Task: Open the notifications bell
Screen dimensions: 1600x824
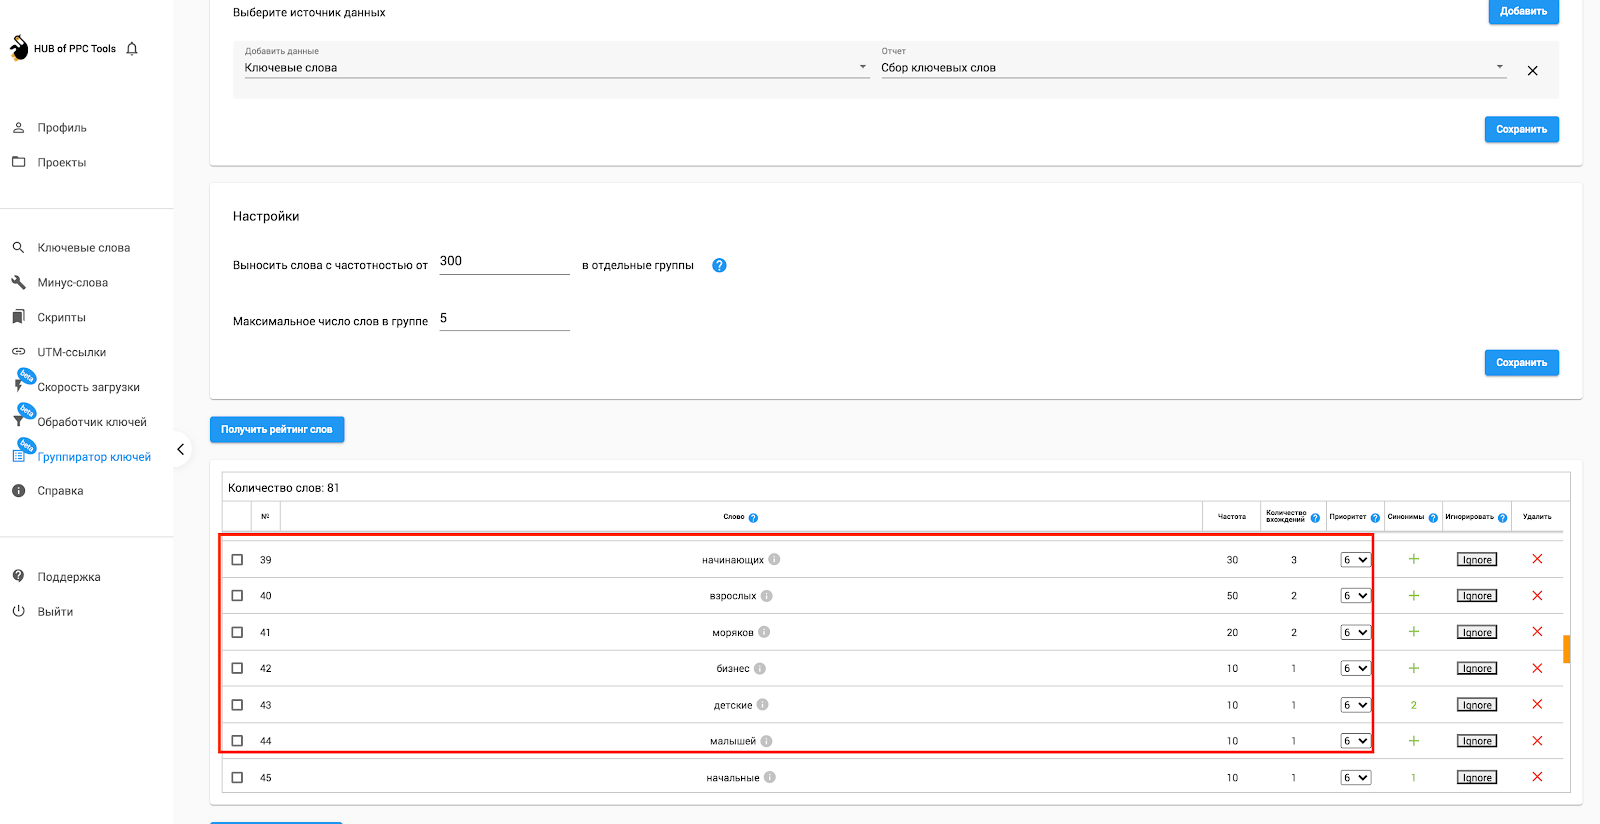Action: coord(132,48)
